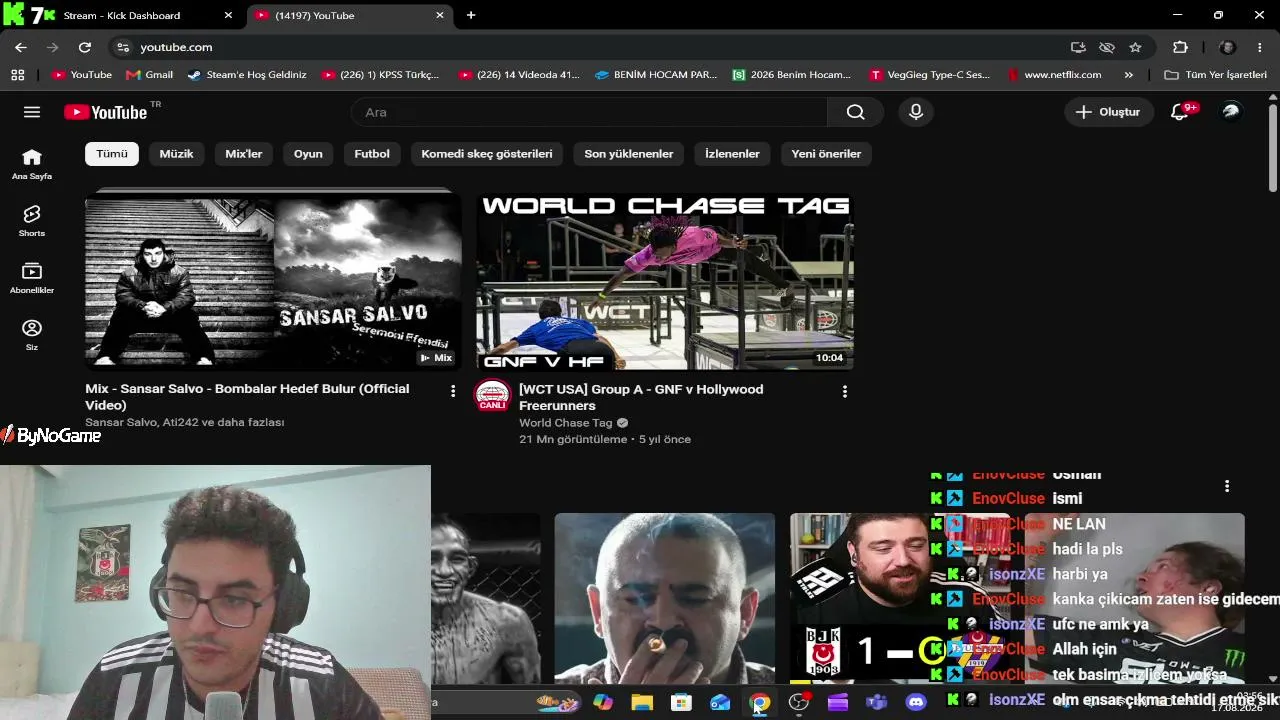This screenshot has width=1280, height=720.
Task: Open options menu for WCT USA video
Action: pos(845,391)
